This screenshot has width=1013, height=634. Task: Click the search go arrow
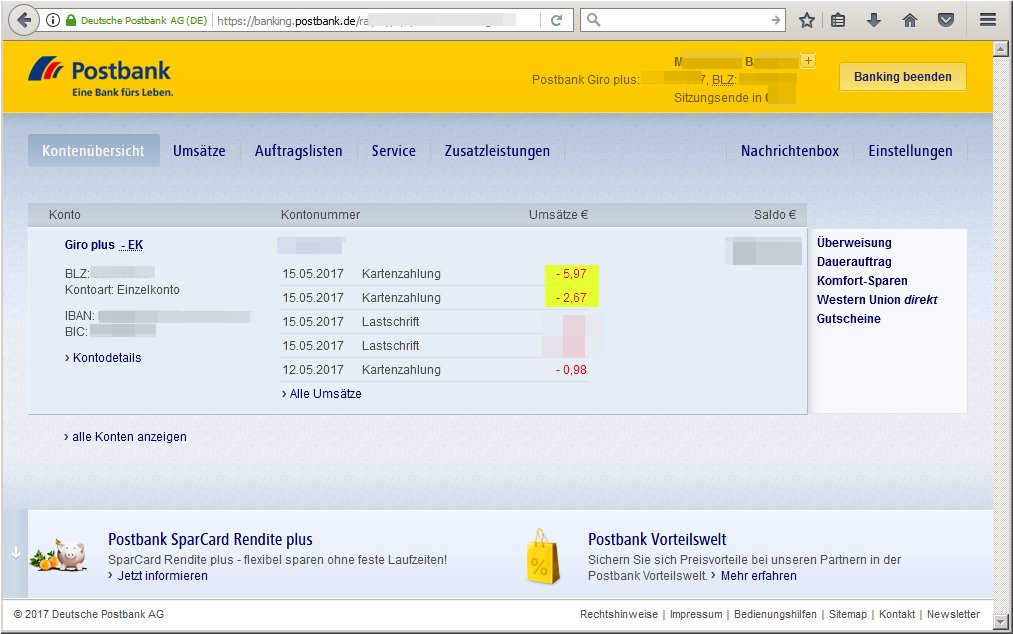click(776, 20)
